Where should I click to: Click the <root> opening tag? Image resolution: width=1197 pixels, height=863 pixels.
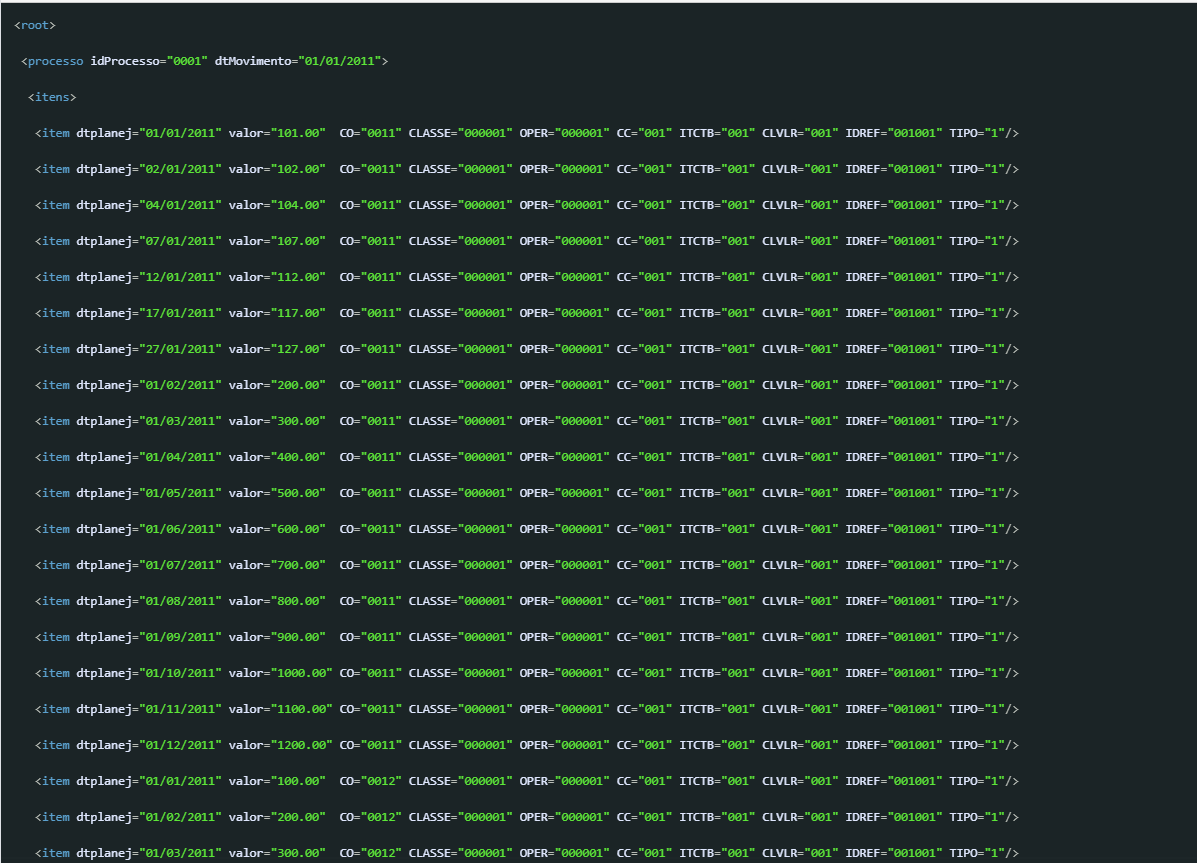pos(35,25)
